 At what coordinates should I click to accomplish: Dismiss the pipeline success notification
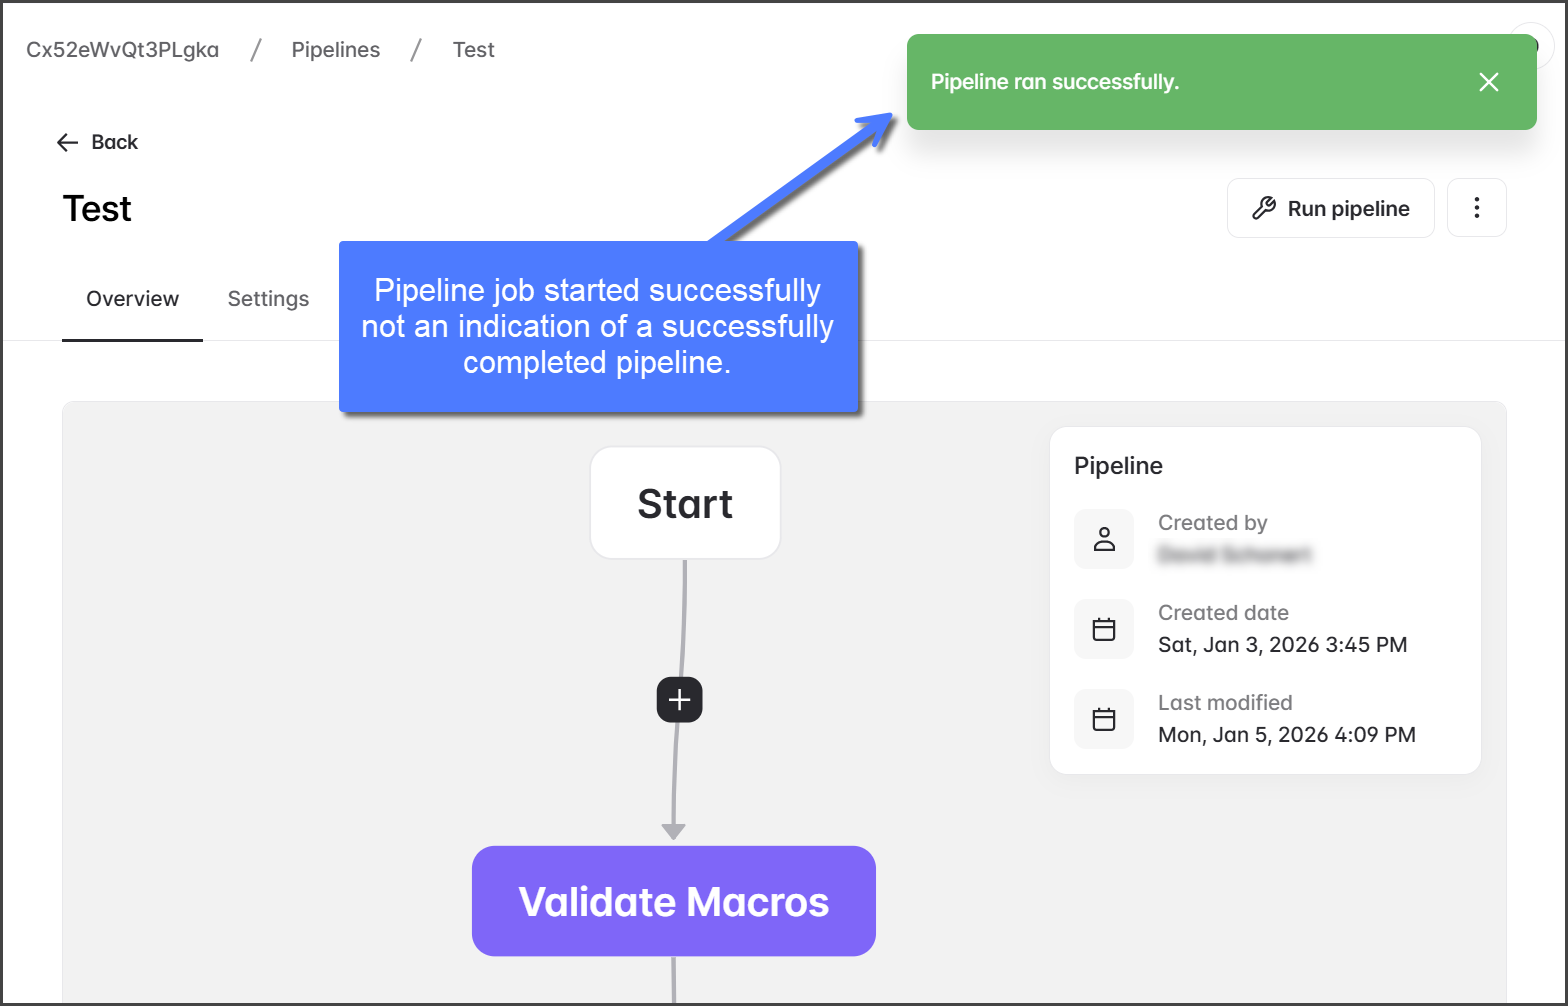1488,82
